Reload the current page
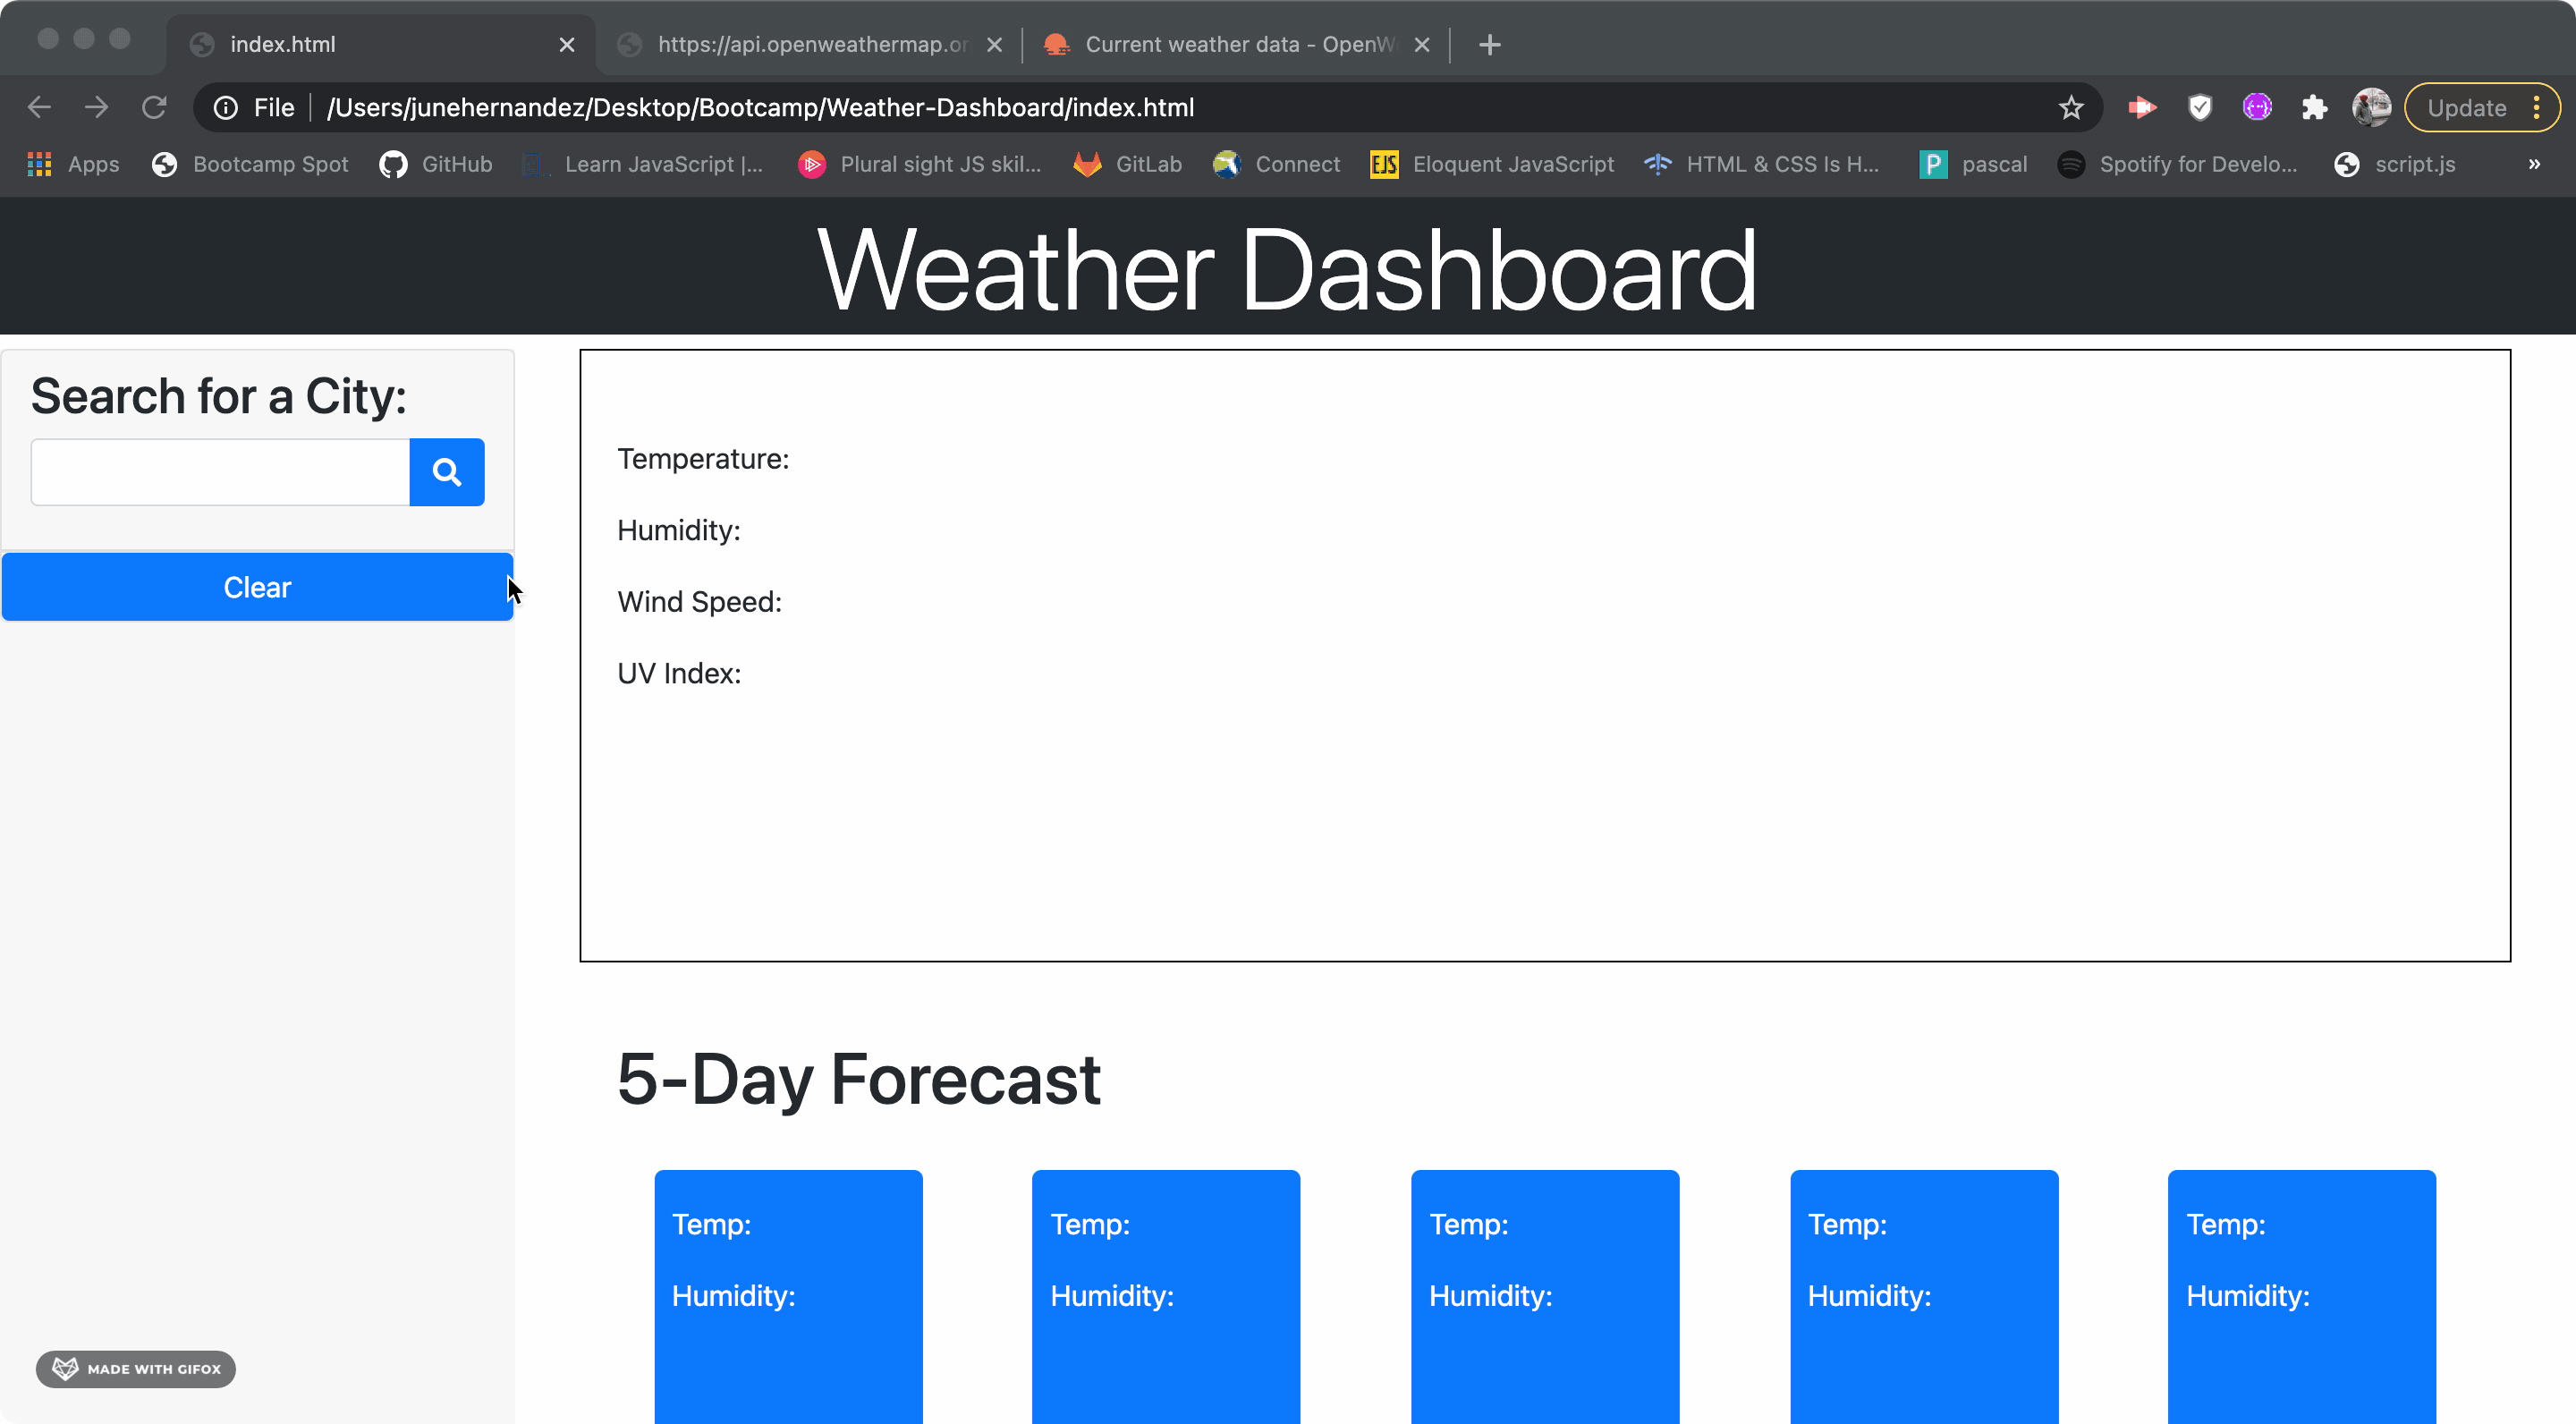Viewport: 2576px width, 1424px height. point(154,107)
